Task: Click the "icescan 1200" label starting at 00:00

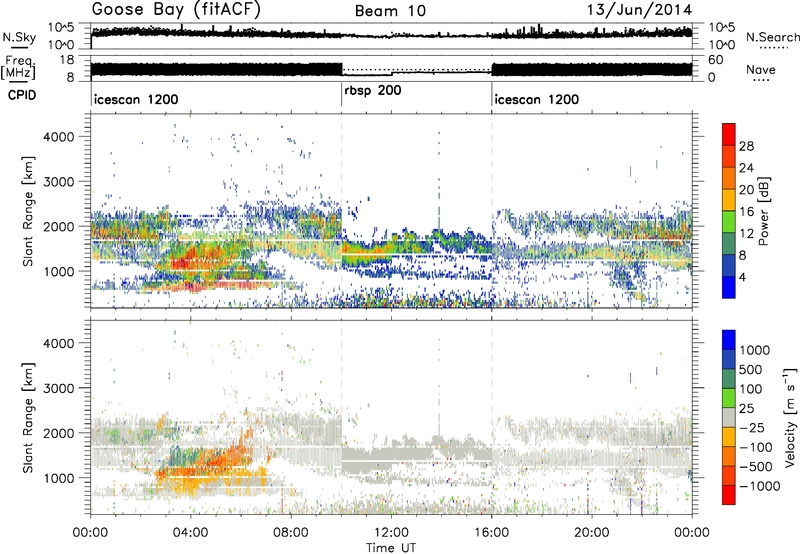Action: [136, 99]
